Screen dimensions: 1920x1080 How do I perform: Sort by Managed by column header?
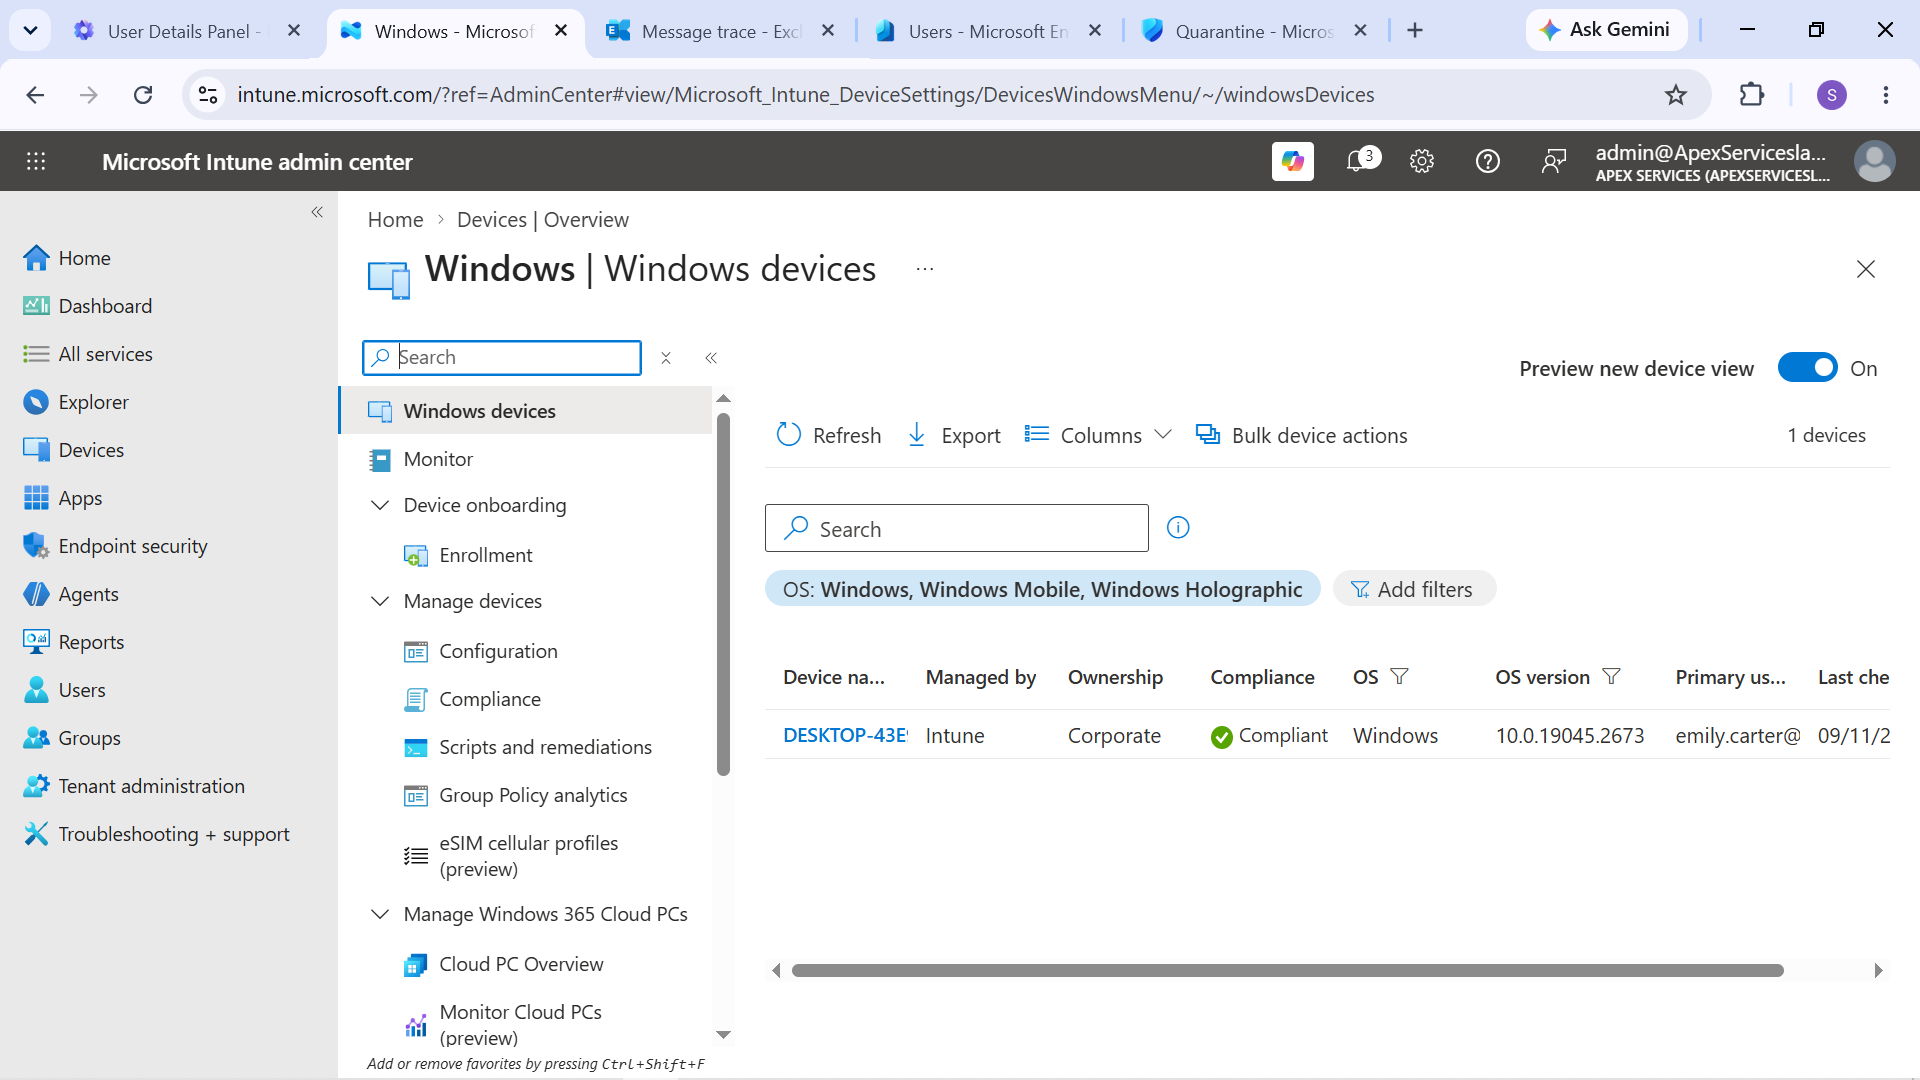pyautogui.click(x=980, y=677)
